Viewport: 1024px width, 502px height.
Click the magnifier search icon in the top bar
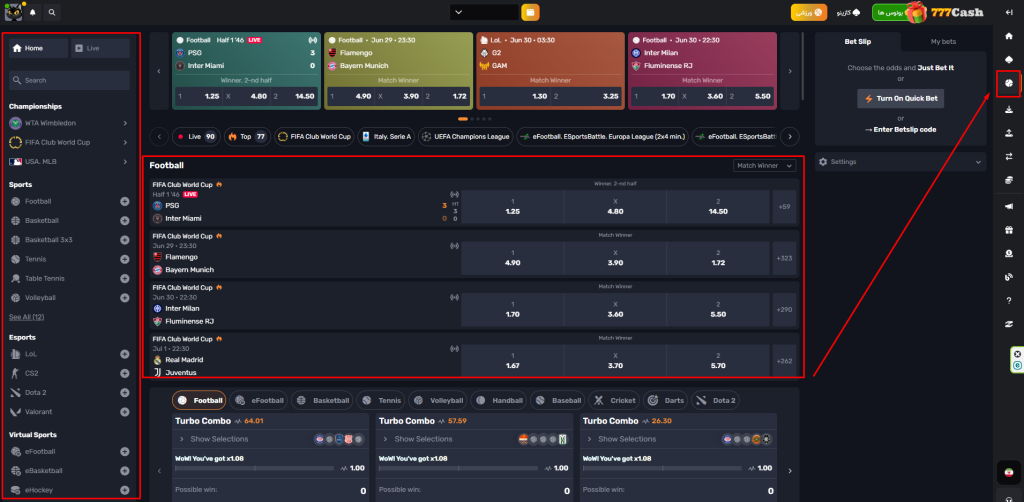click(52, 12)
